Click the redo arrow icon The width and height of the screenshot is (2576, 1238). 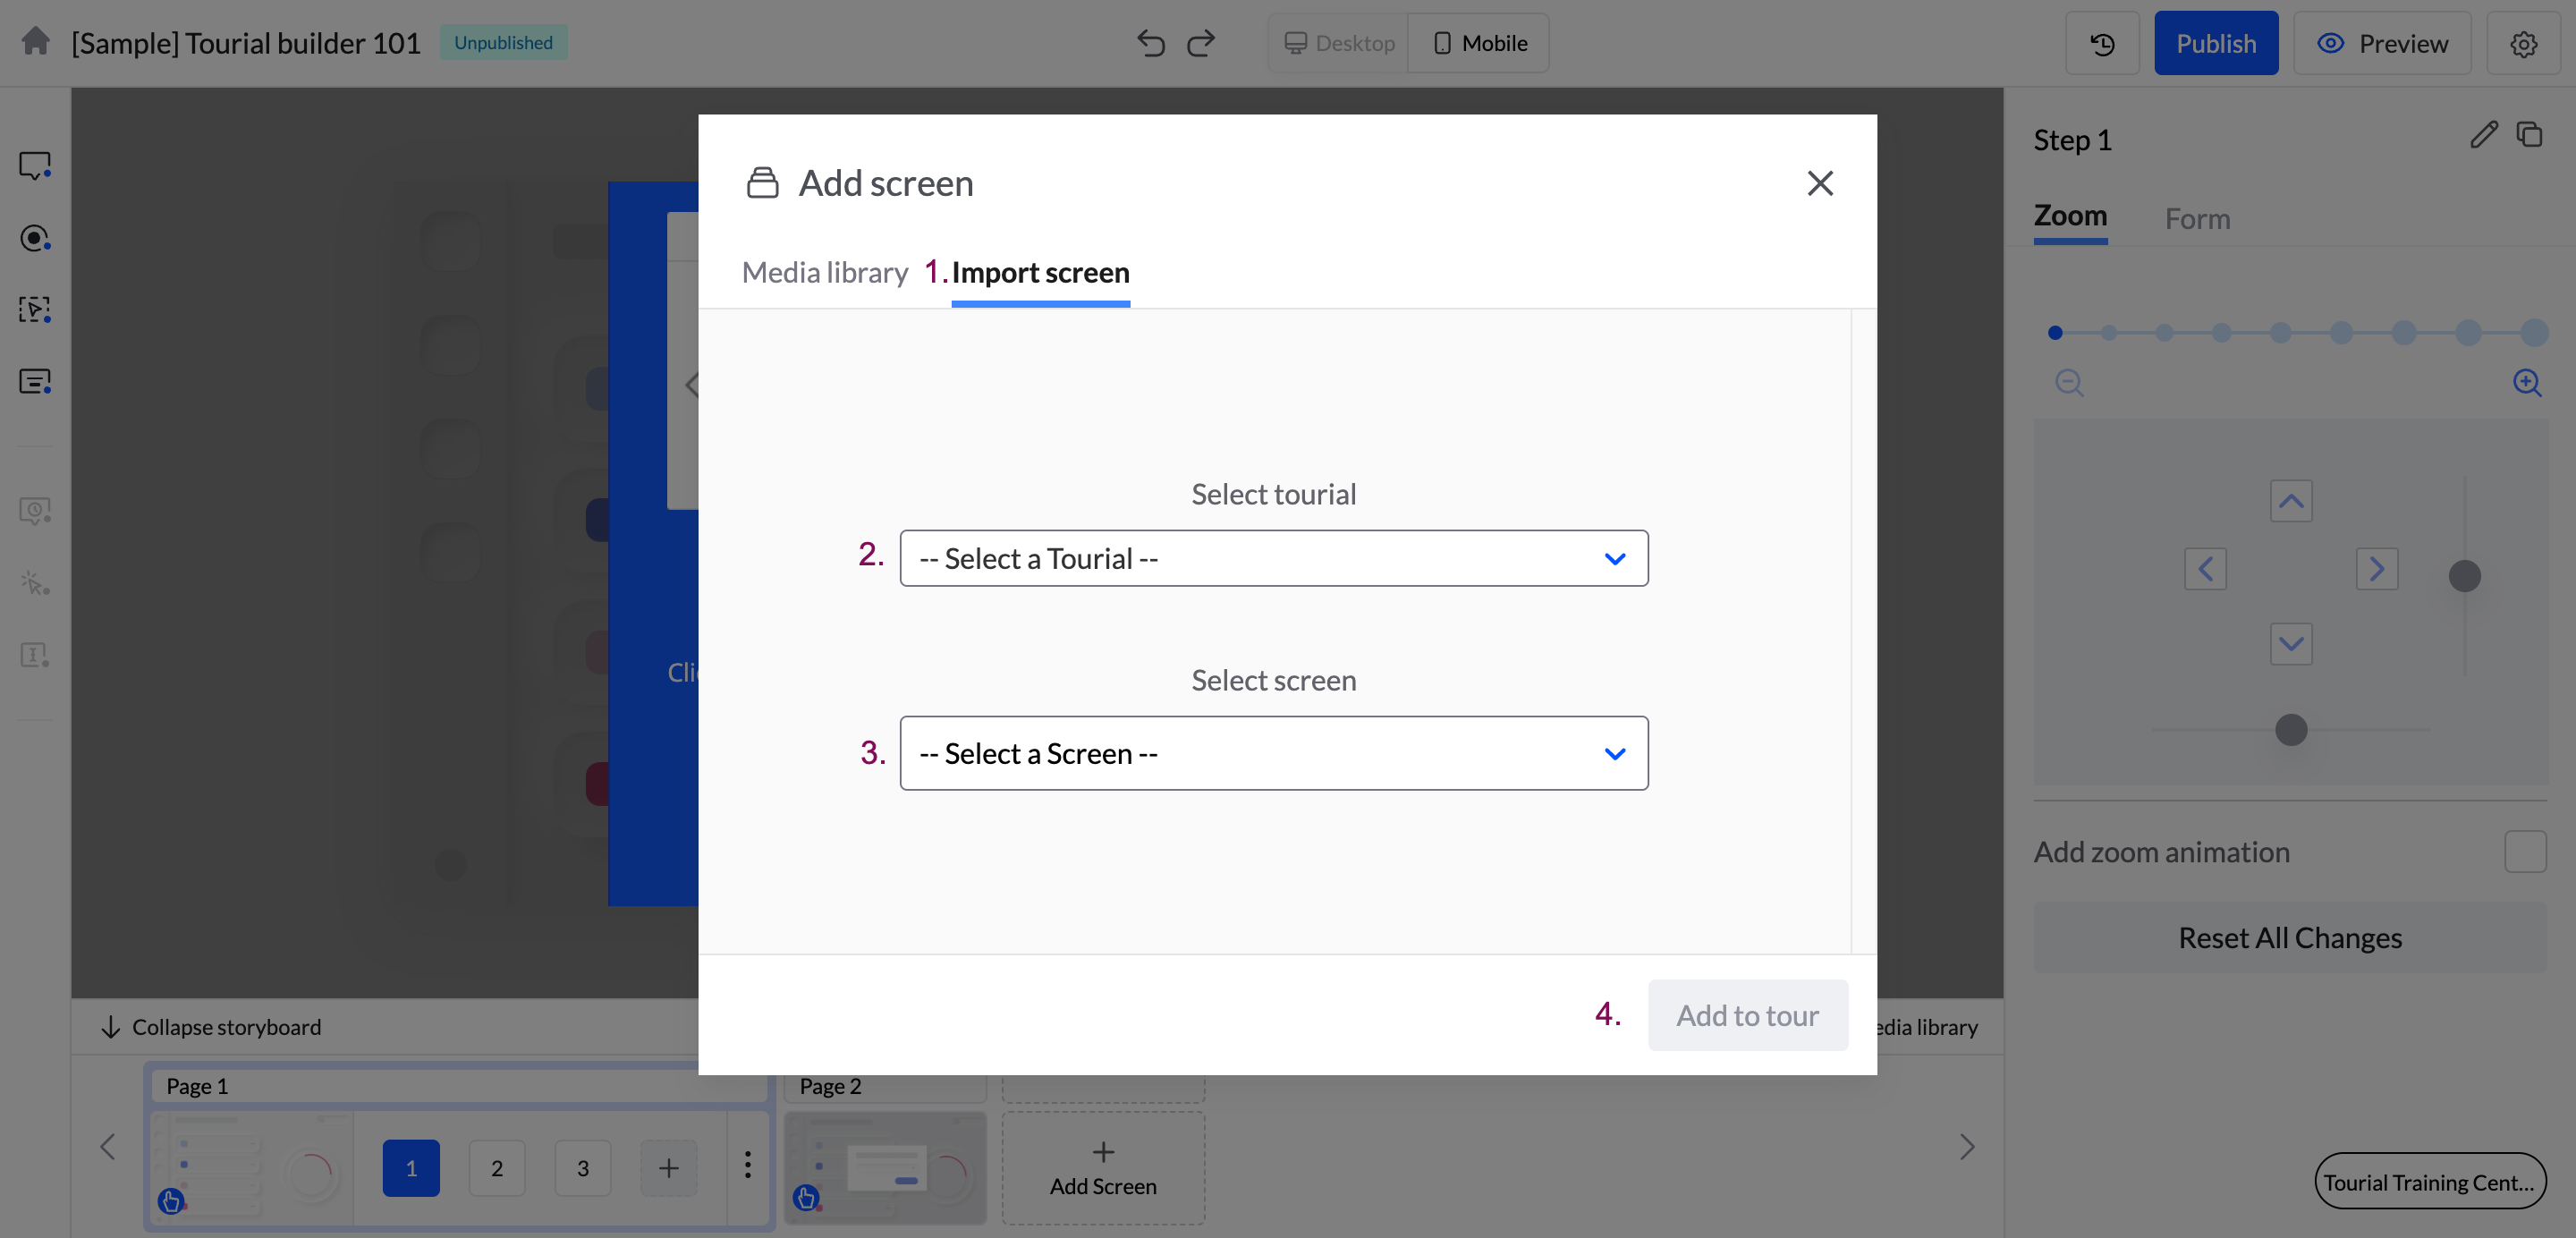click(1201, 43)
